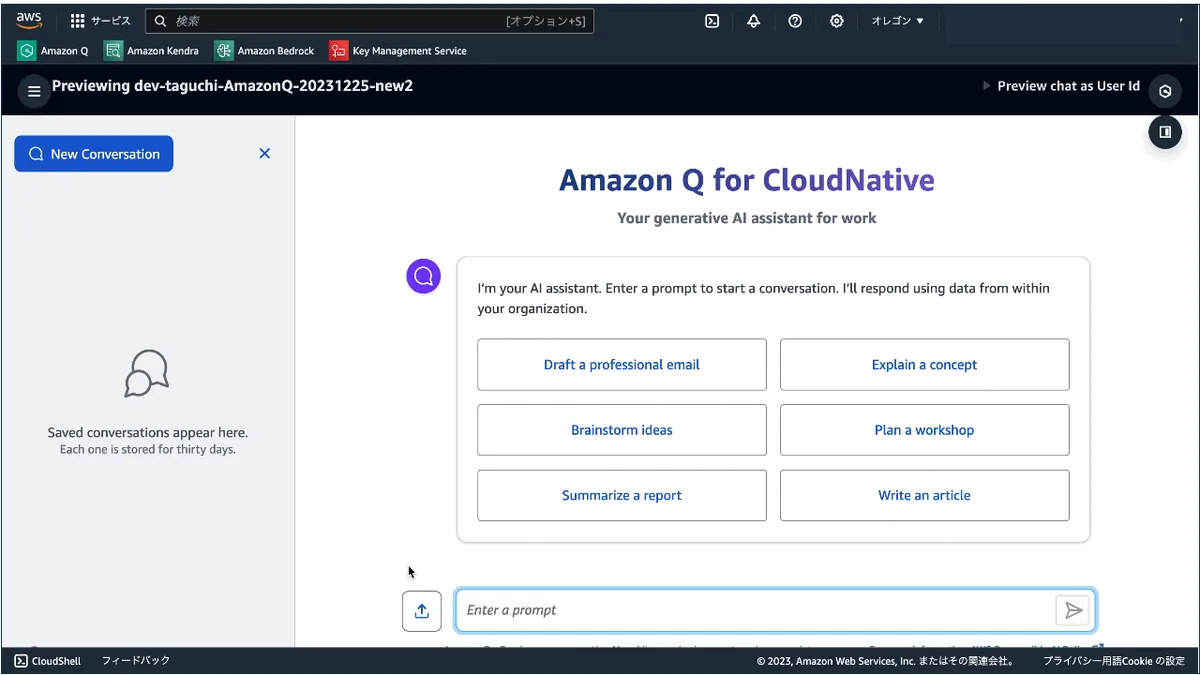Click the Enter a prompt field

pos(755,610)
